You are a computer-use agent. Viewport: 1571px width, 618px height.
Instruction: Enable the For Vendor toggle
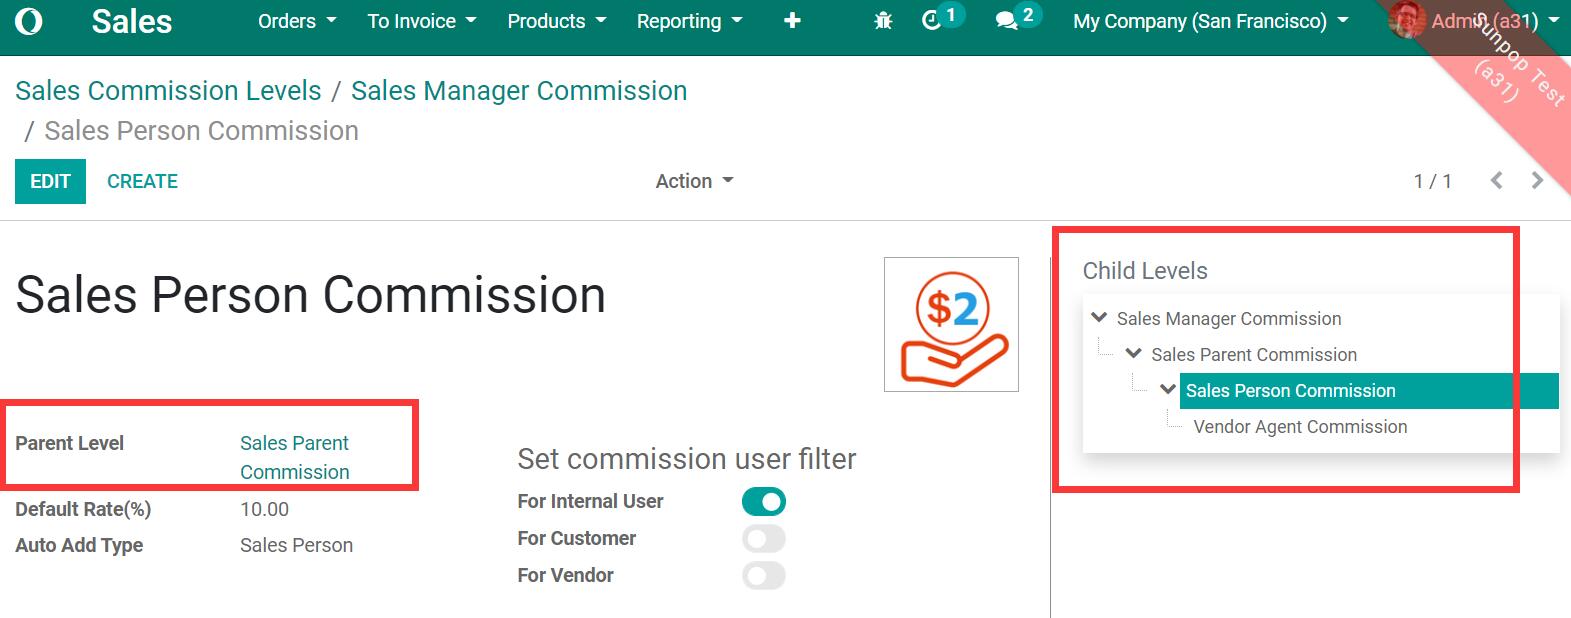tap(764, 576)
